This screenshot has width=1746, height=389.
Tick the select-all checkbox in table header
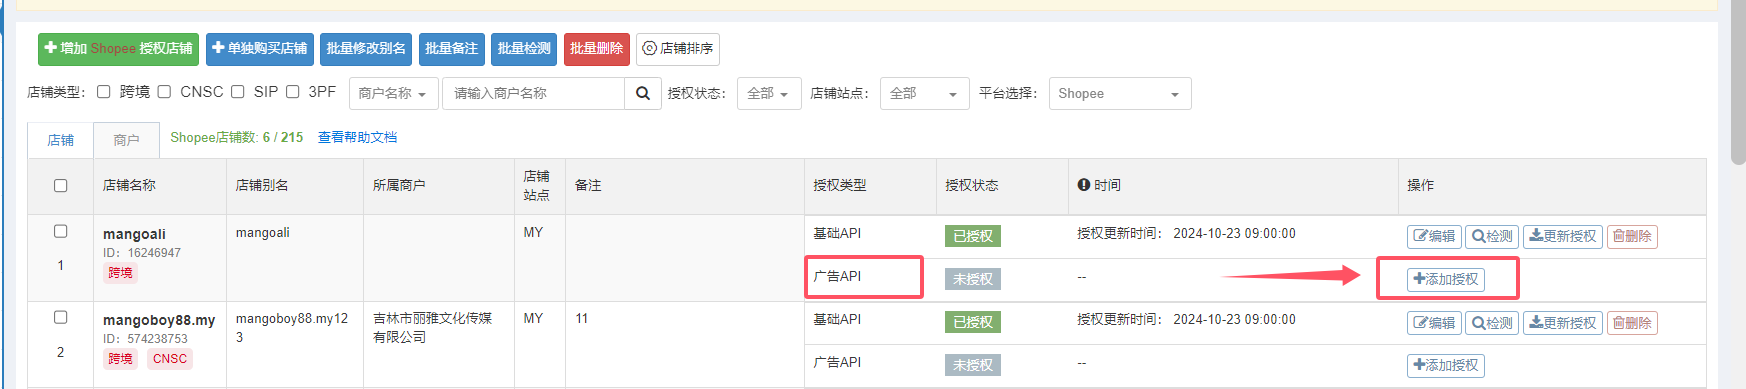[60, 185]
